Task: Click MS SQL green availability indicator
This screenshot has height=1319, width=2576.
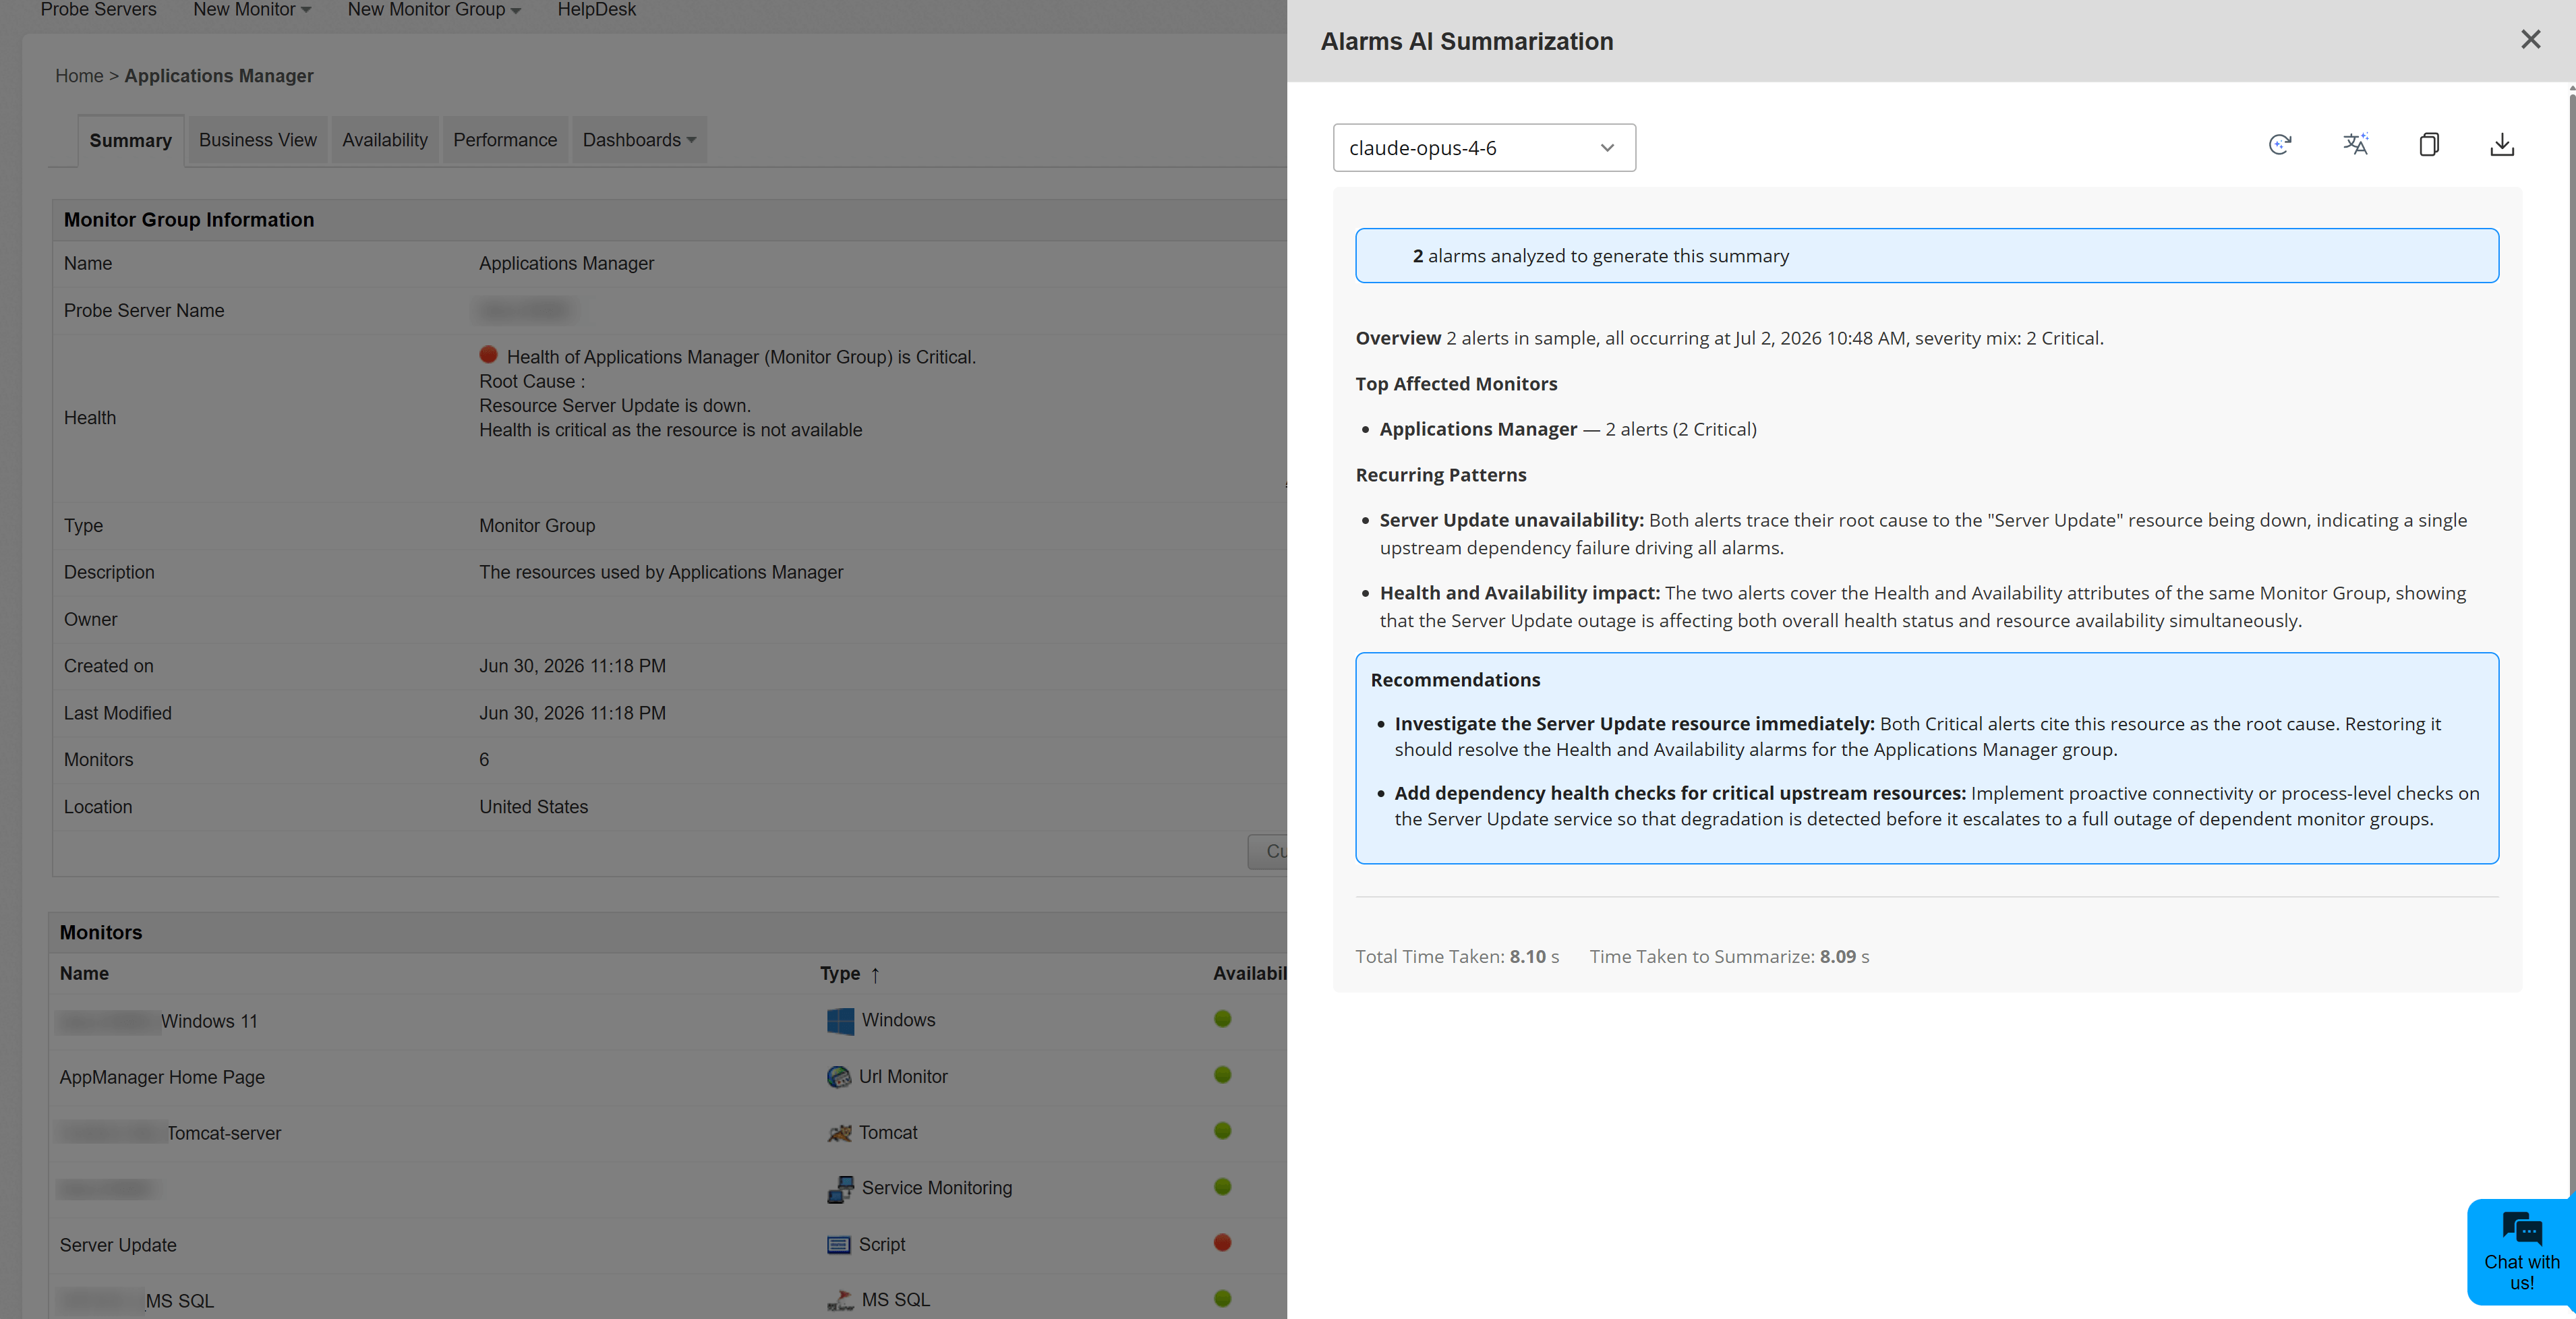Action: [x=1222, y=1299]
